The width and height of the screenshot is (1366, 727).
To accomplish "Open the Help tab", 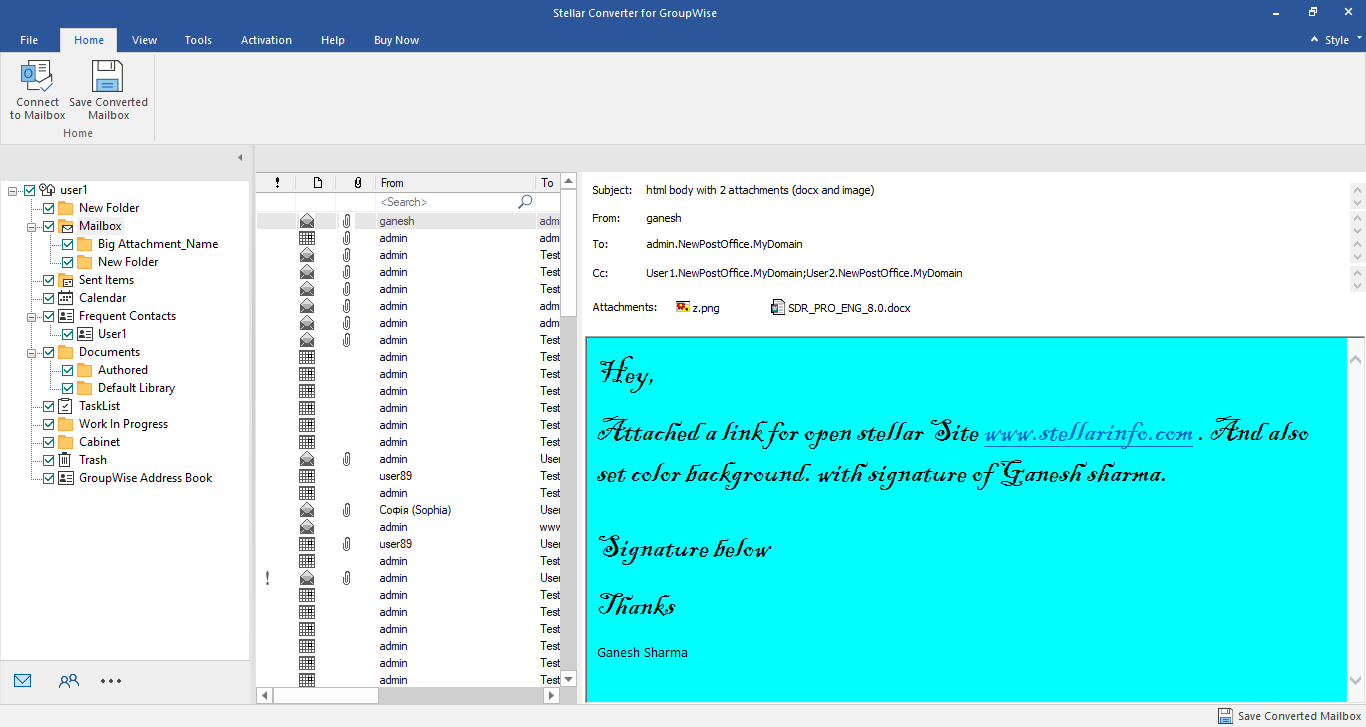I will [333, 40].
